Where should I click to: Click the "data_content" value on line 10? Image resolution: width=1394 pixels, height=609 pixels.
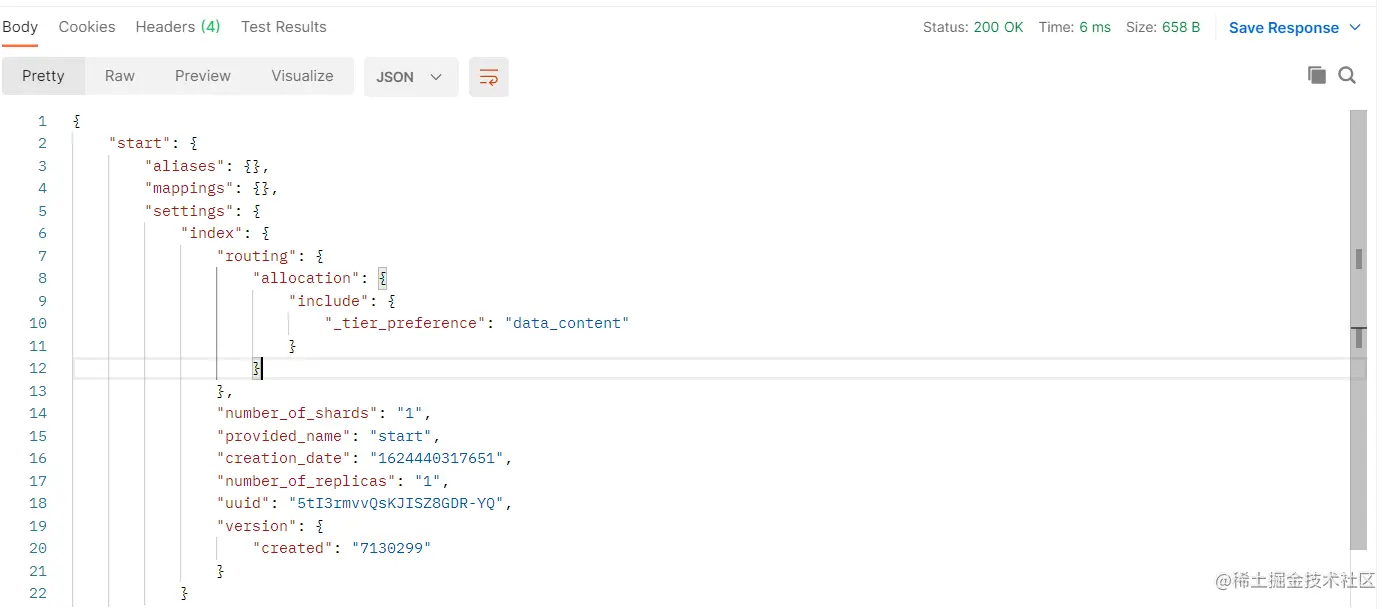point(567,323)
